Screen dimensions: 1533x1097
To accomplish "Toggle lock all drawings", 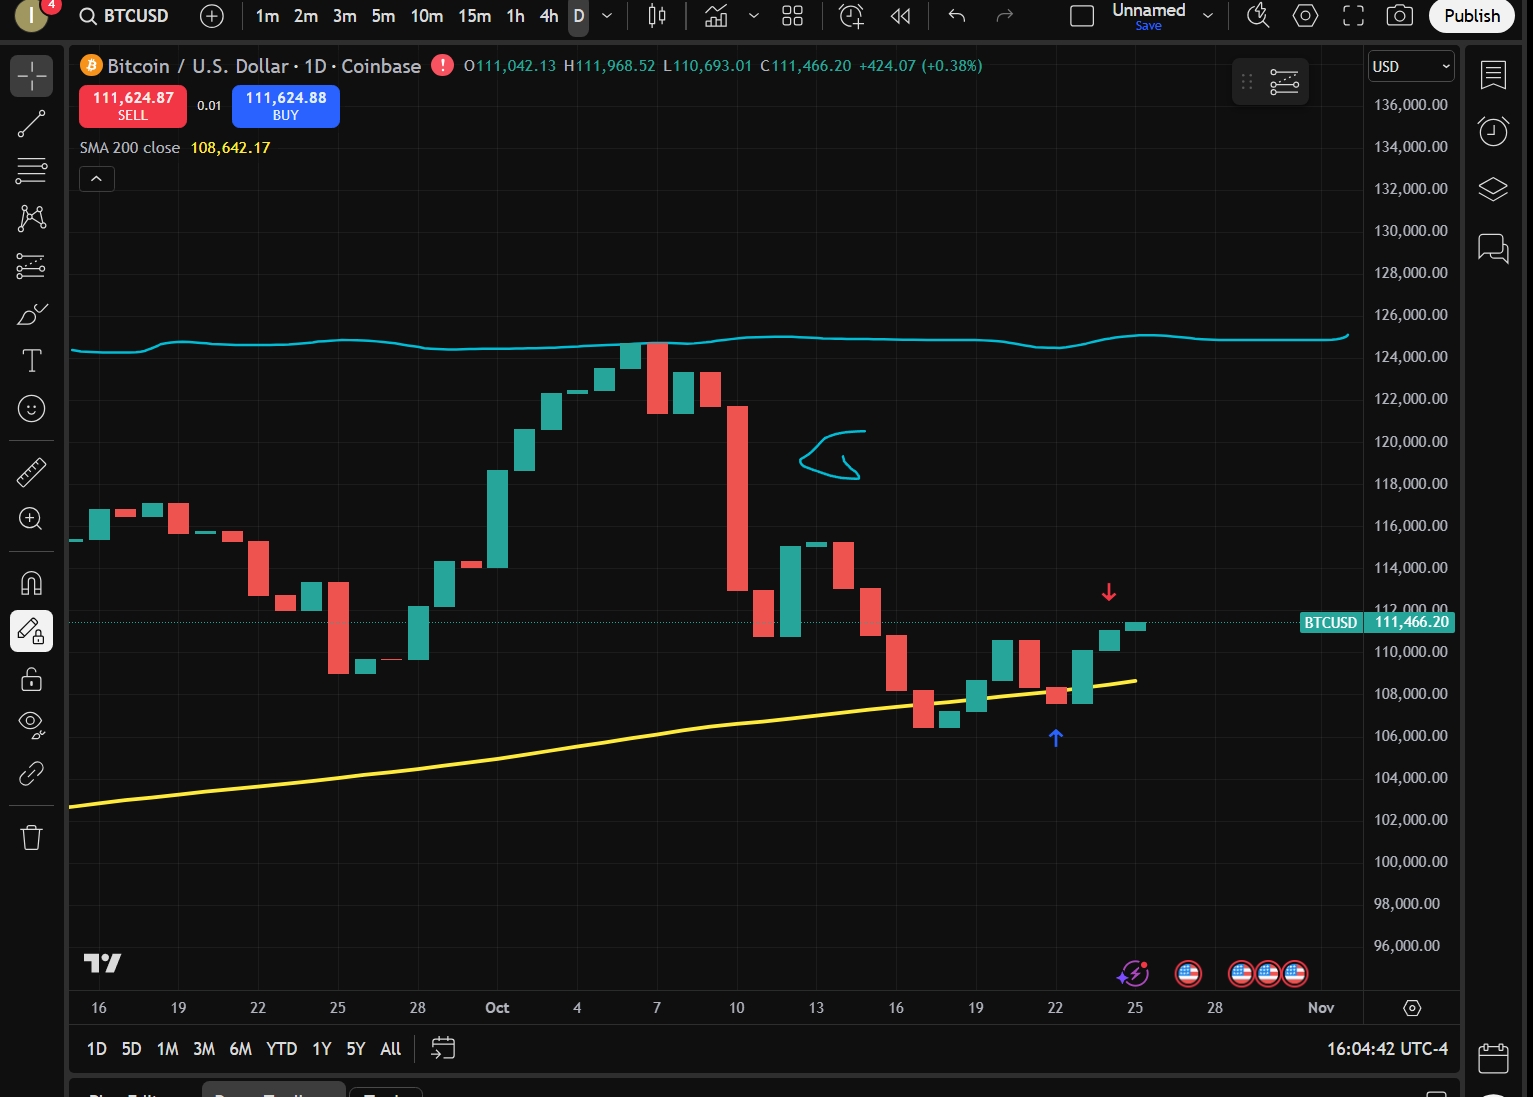I will click(31, 679).
